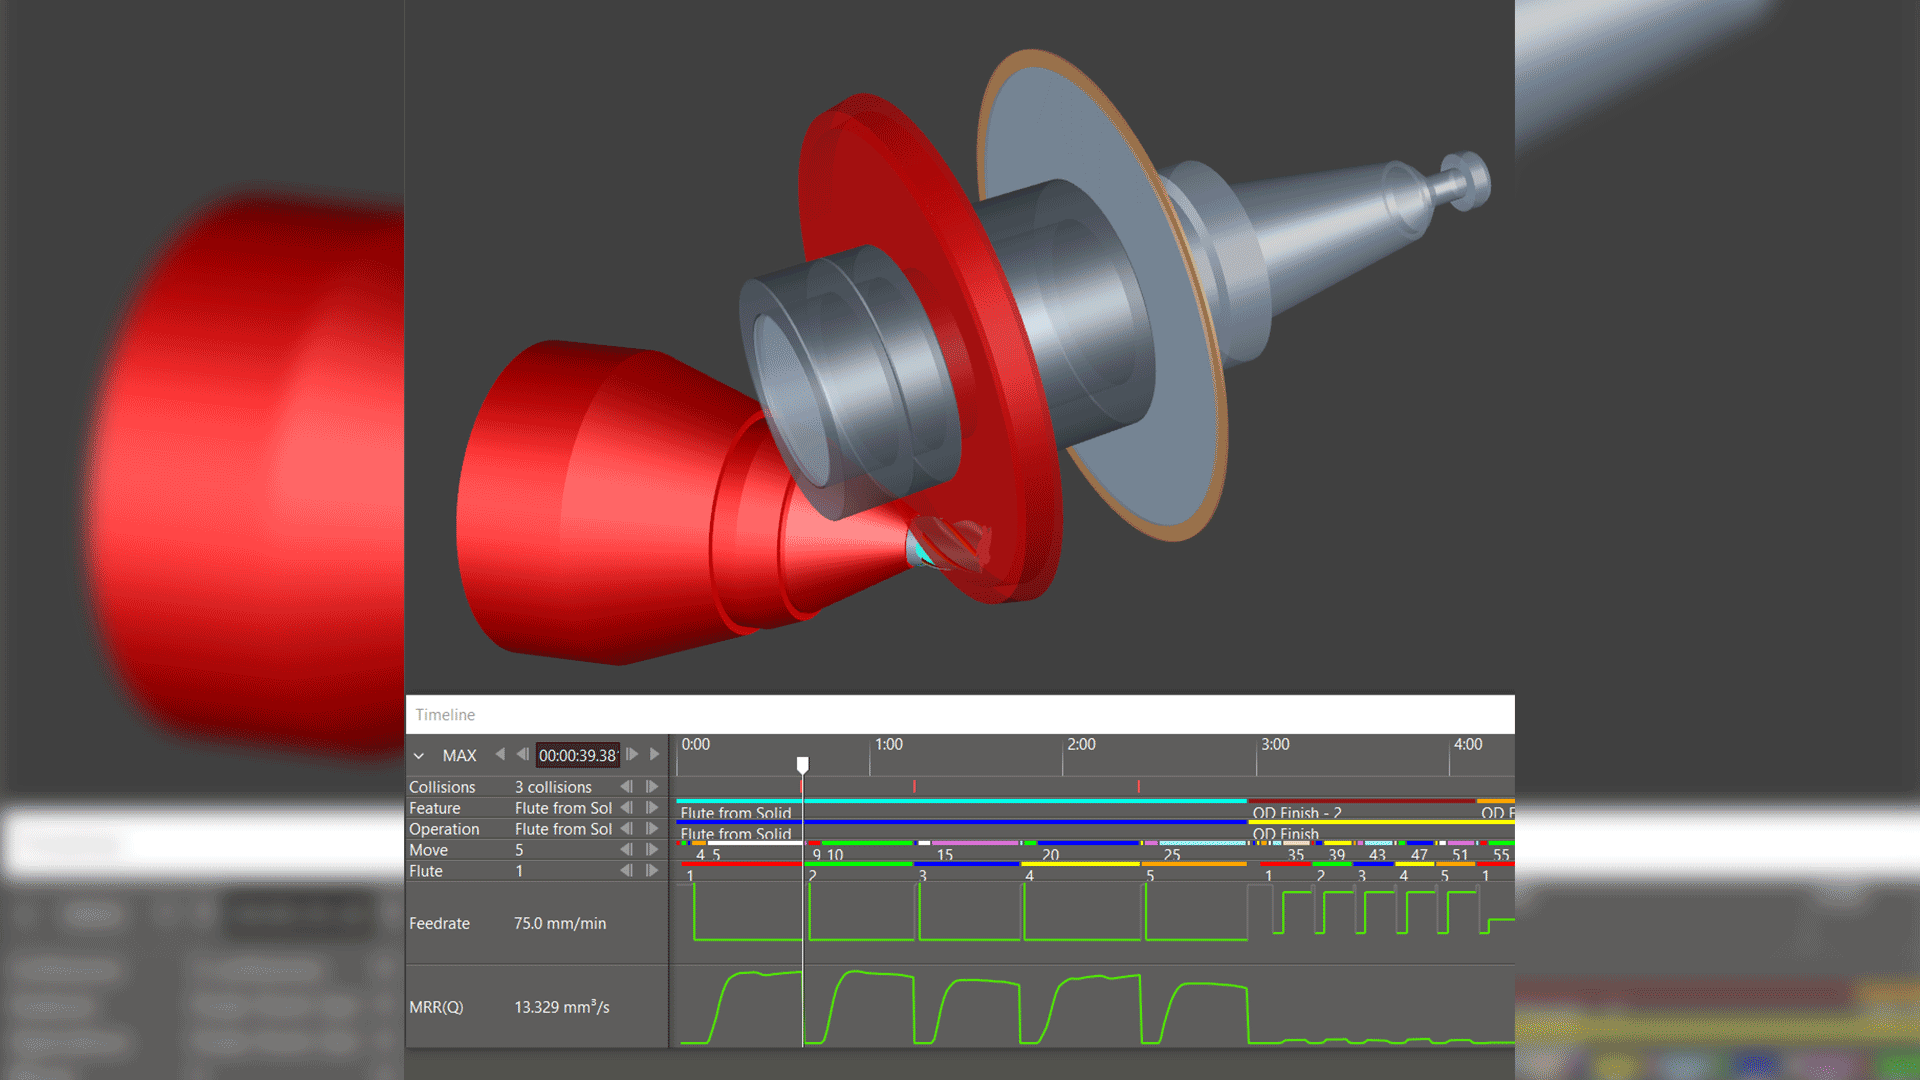Go to previous Flute
The image size is (1920, 1080).
pyautogui.click(x=627, y=871)
